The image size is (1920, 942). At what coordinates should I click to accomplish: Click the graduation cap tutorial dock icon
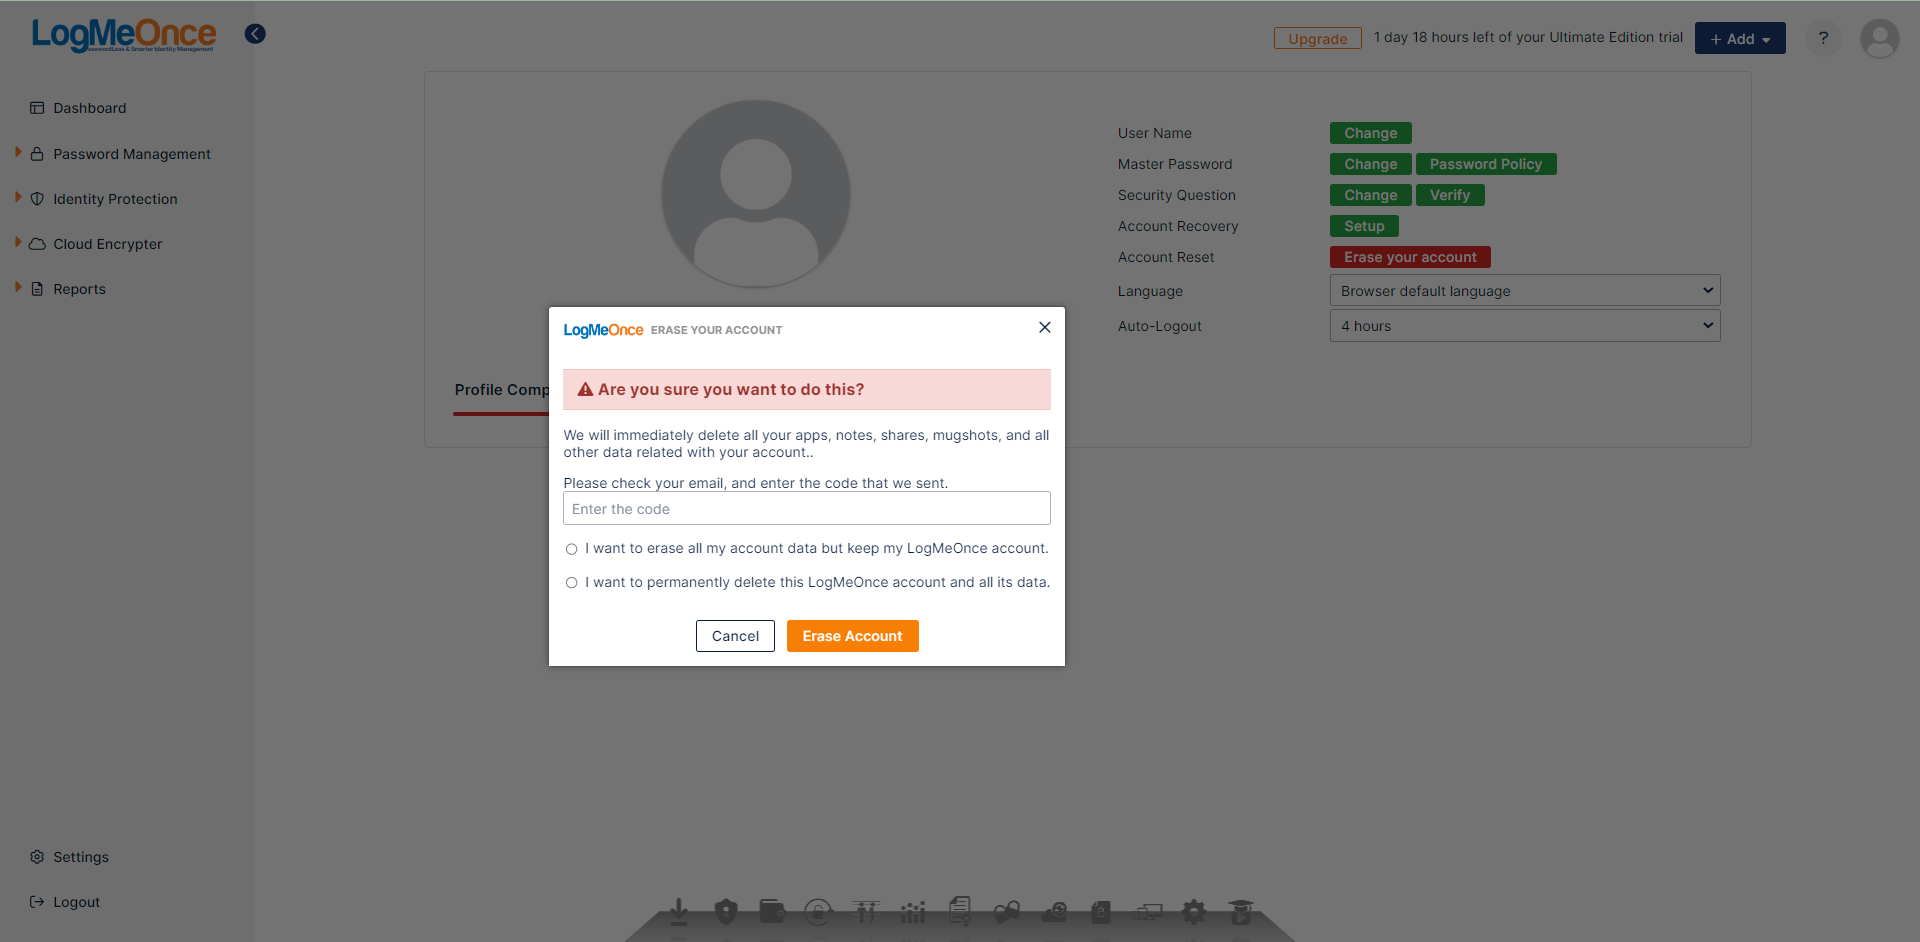pos(1241,911)
